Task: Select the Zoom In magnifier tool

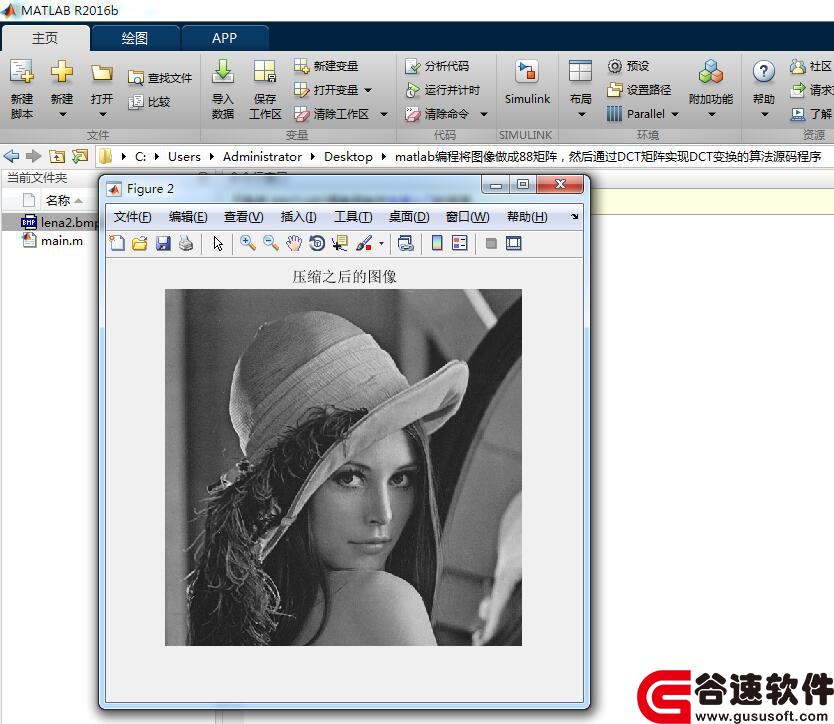Action: 248,244
